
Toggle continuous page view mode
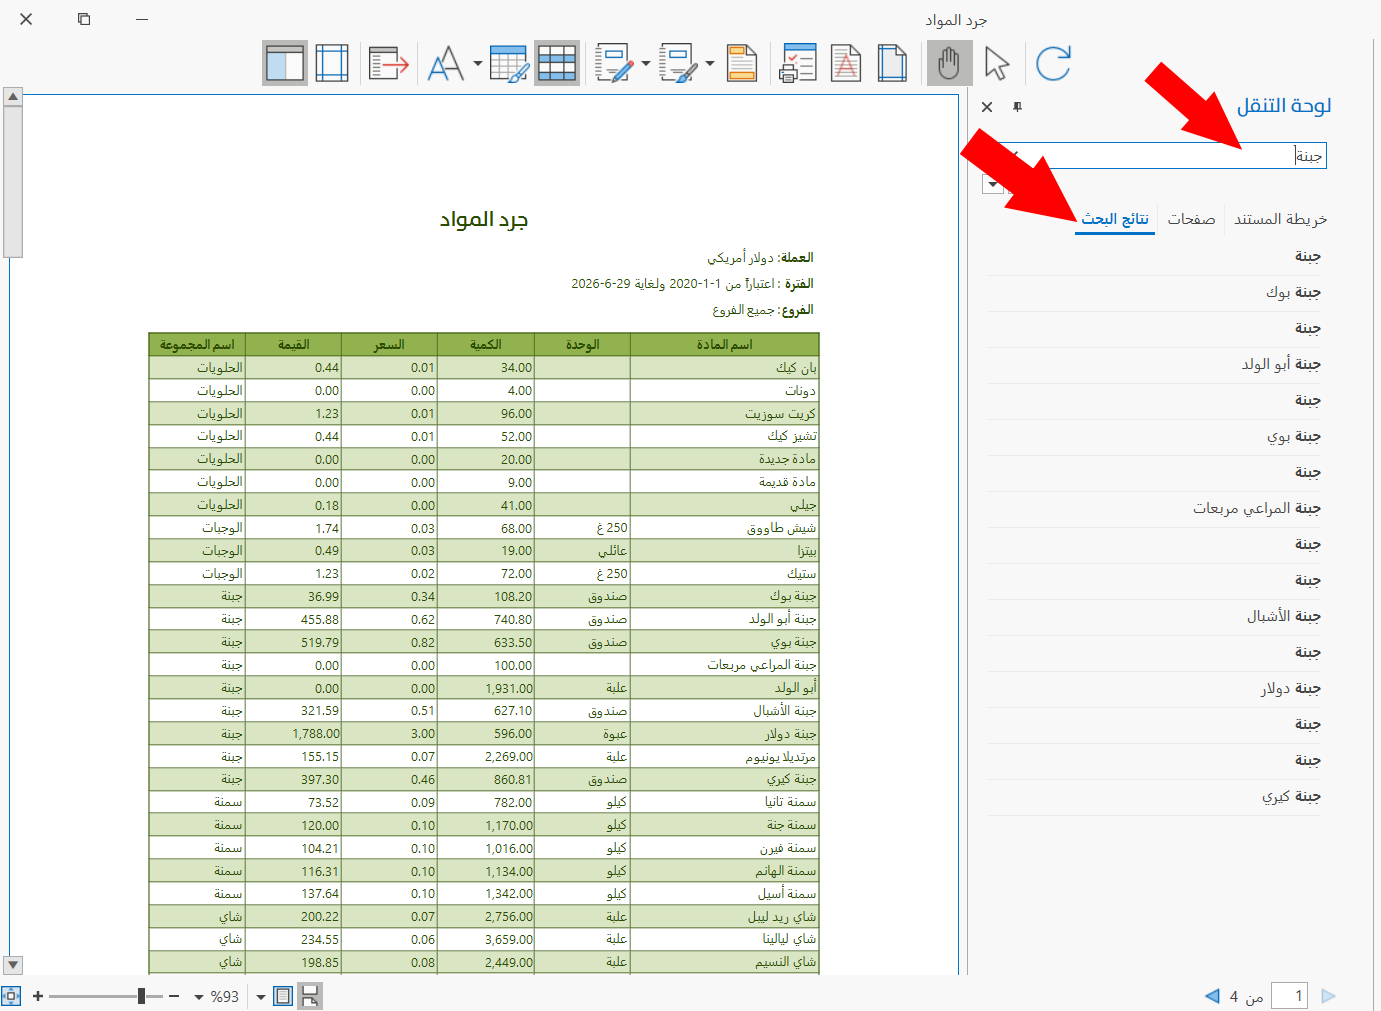[x=310, y=996]
